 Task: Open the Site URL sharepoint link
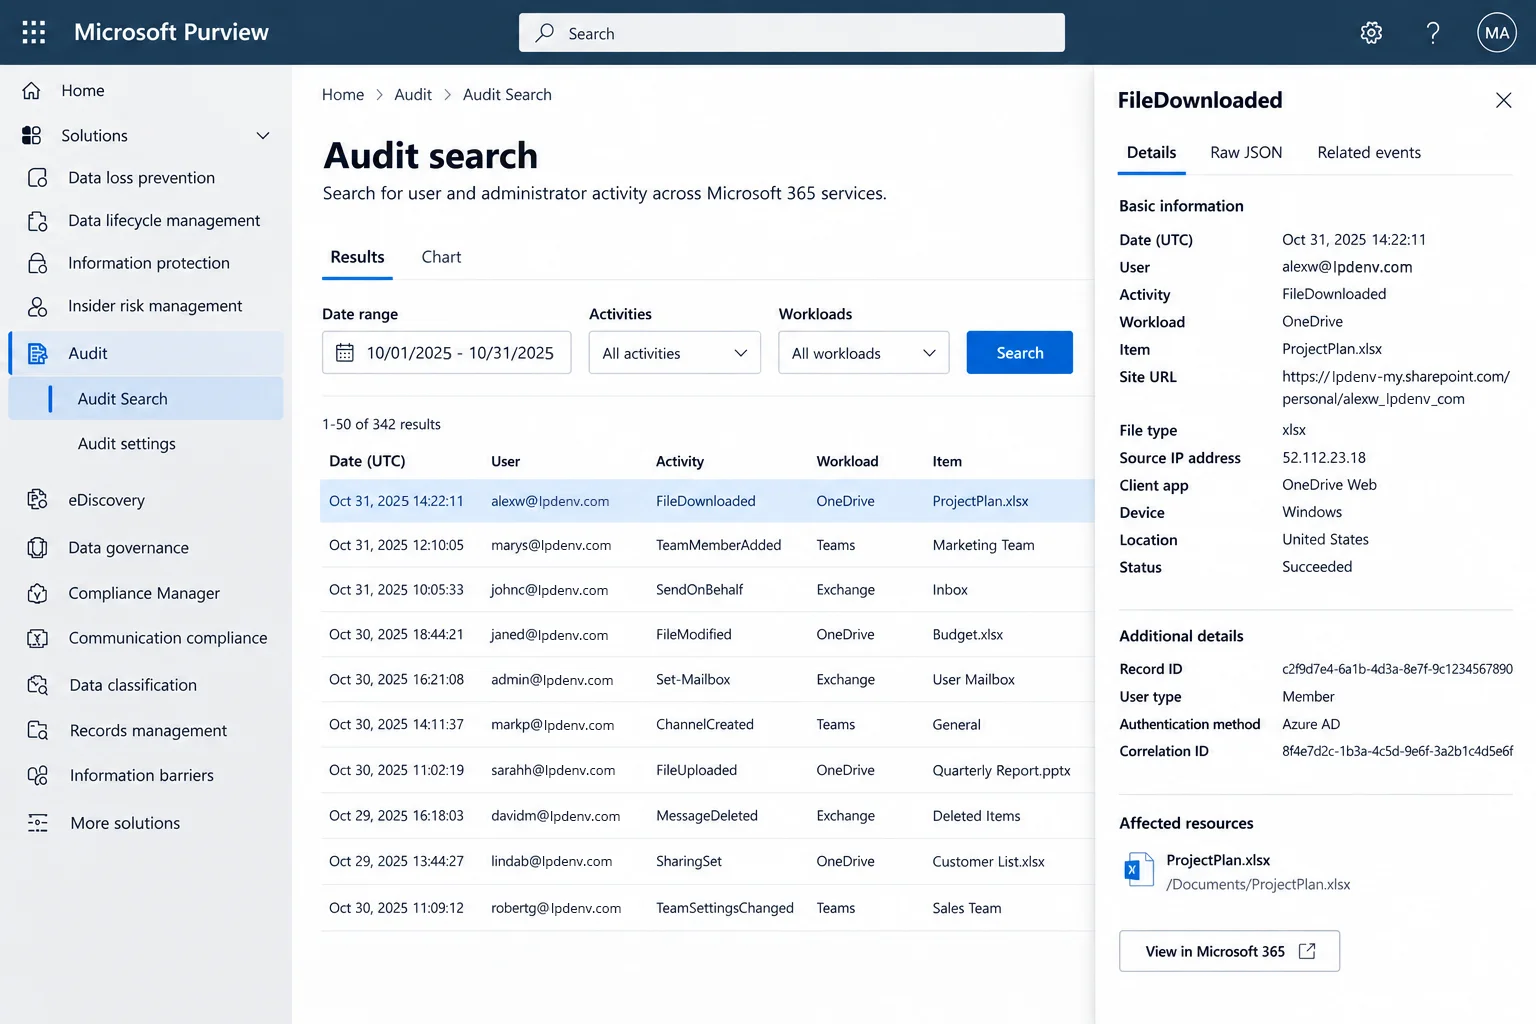[x=1396, y=388]
